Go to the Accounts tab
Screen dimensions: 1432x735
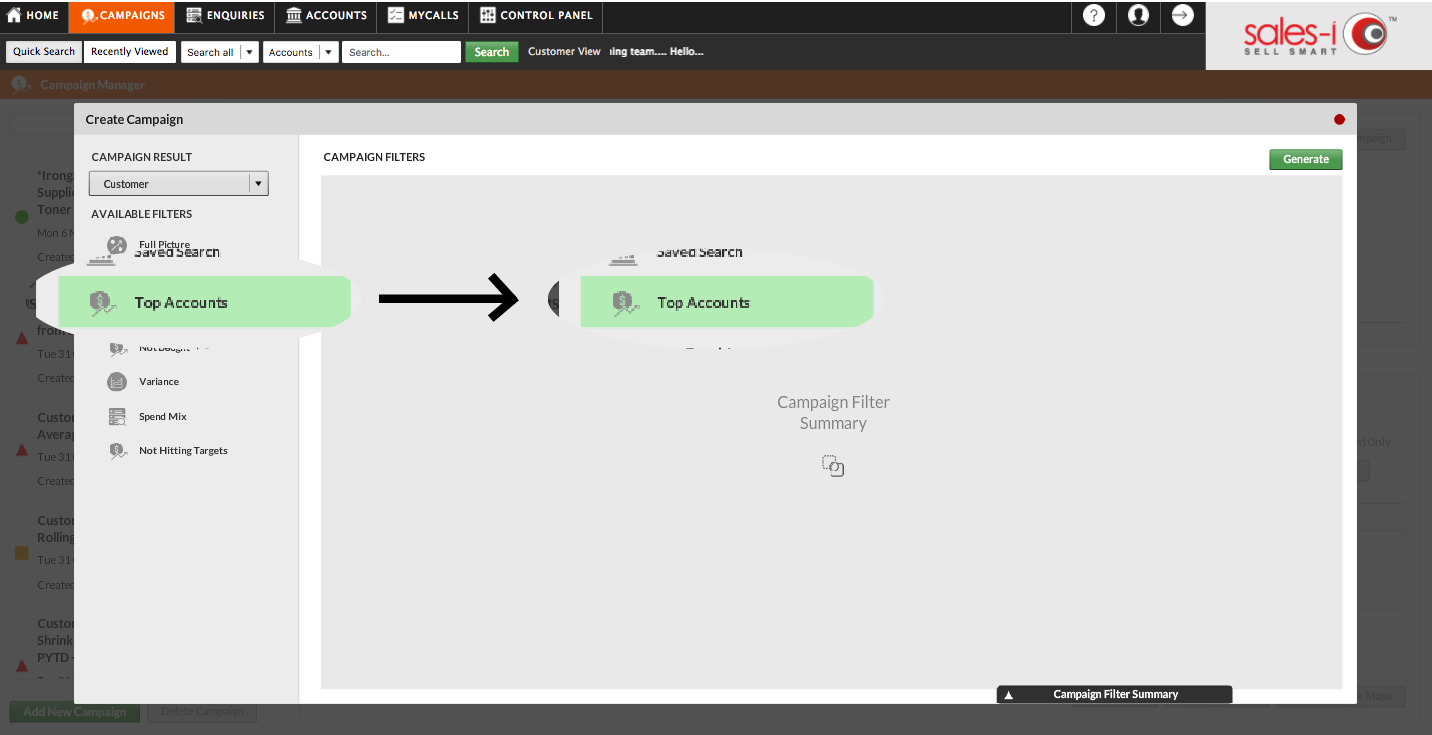pyautogui.click(x=326, y=16)
